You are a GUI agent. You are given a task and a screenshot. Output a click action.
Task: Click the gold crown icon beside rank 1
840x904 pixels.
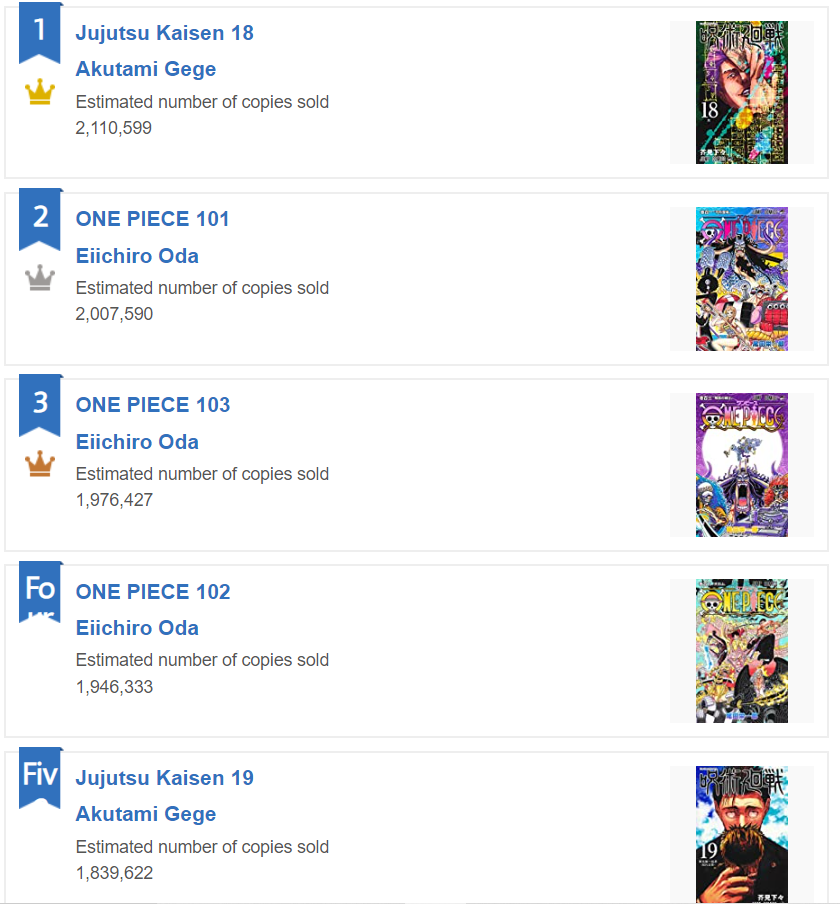(39, 93)
